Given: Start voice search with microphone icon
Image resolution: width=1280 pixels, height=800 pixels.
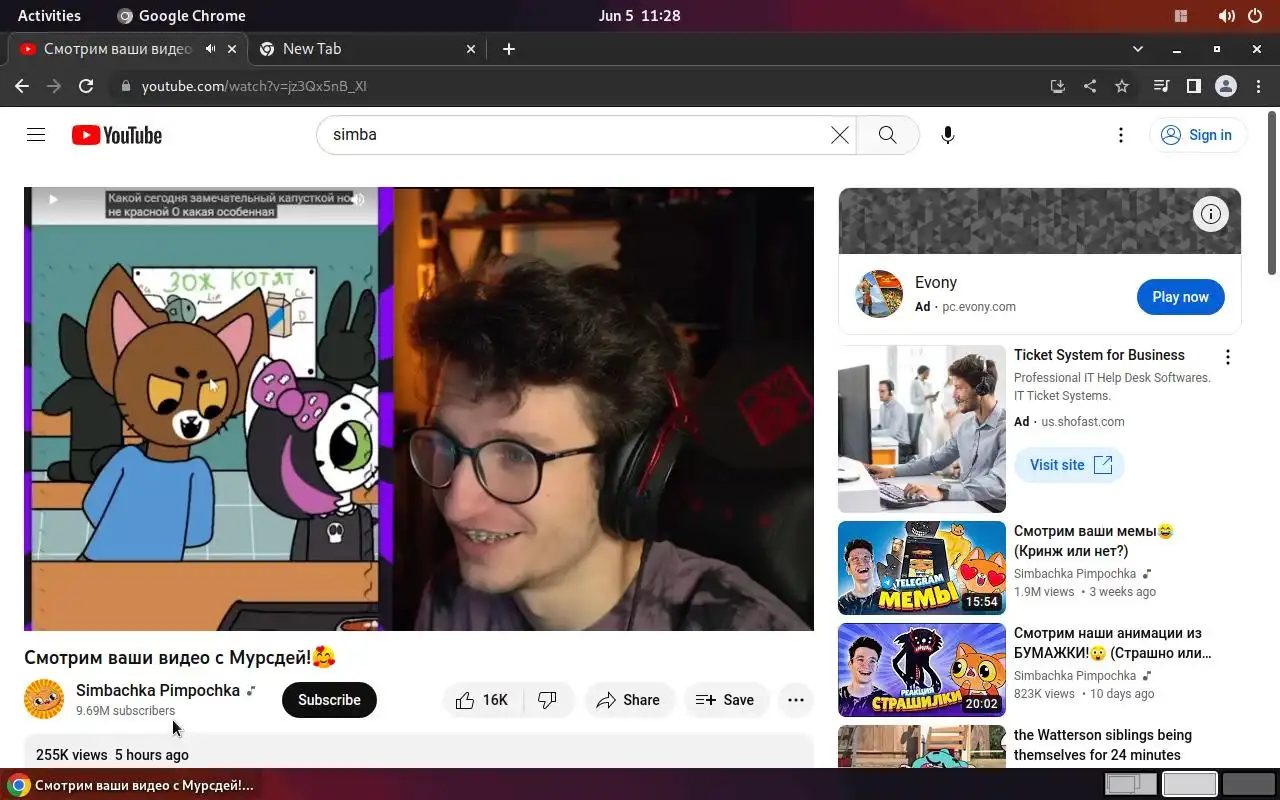Looking at the screenshot, I should click(x=948, y=135).
